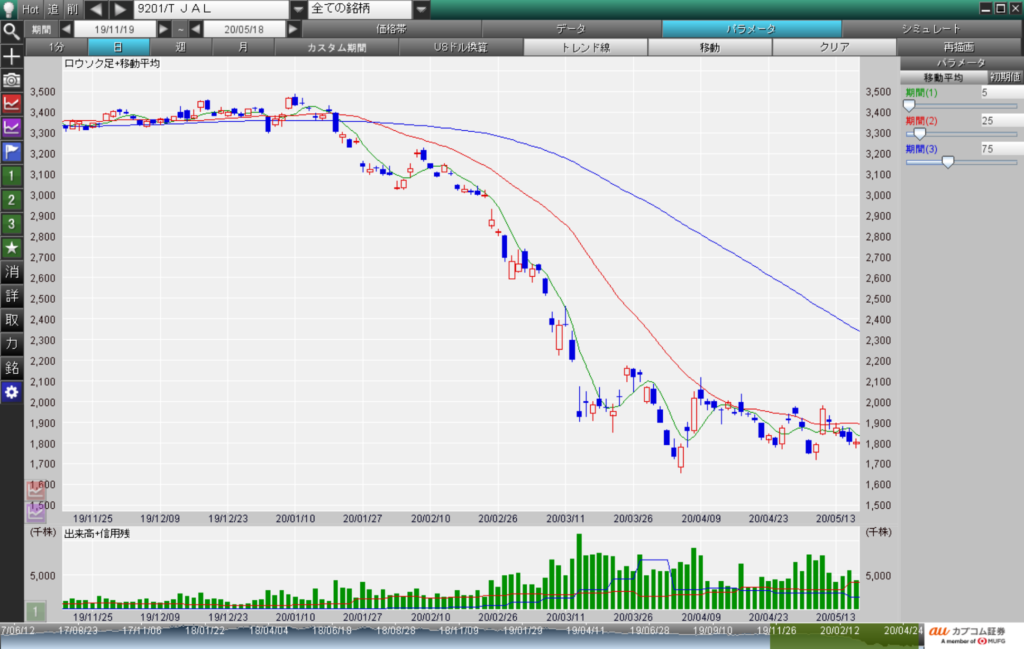Click the purple chart icon in sidebar
This screenshot has height=649, width=1024.
(x=11, y=127)
